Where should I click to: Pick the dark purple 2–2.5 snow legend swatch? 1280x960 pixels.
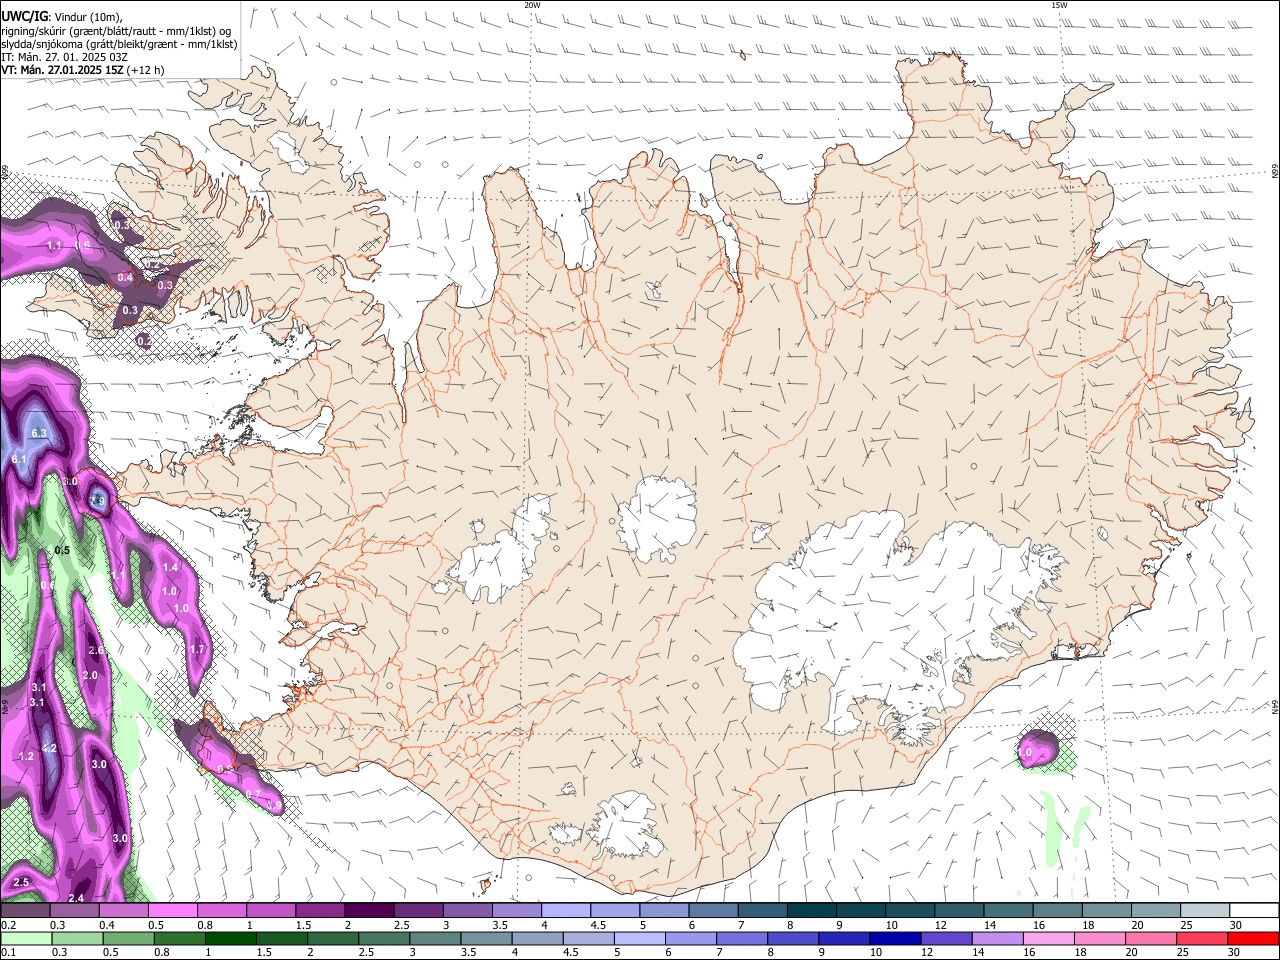coord(369,911)
